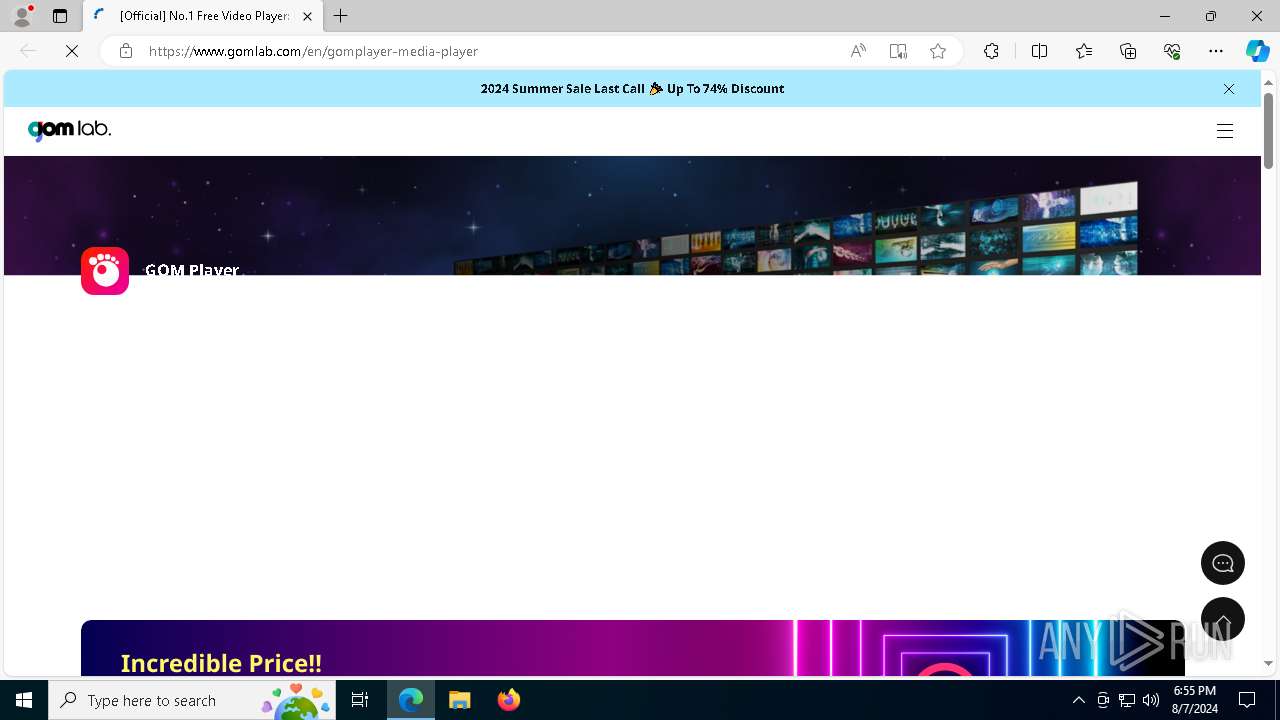
Task: Click the scrollbar up arrow
Action: 1268,82
